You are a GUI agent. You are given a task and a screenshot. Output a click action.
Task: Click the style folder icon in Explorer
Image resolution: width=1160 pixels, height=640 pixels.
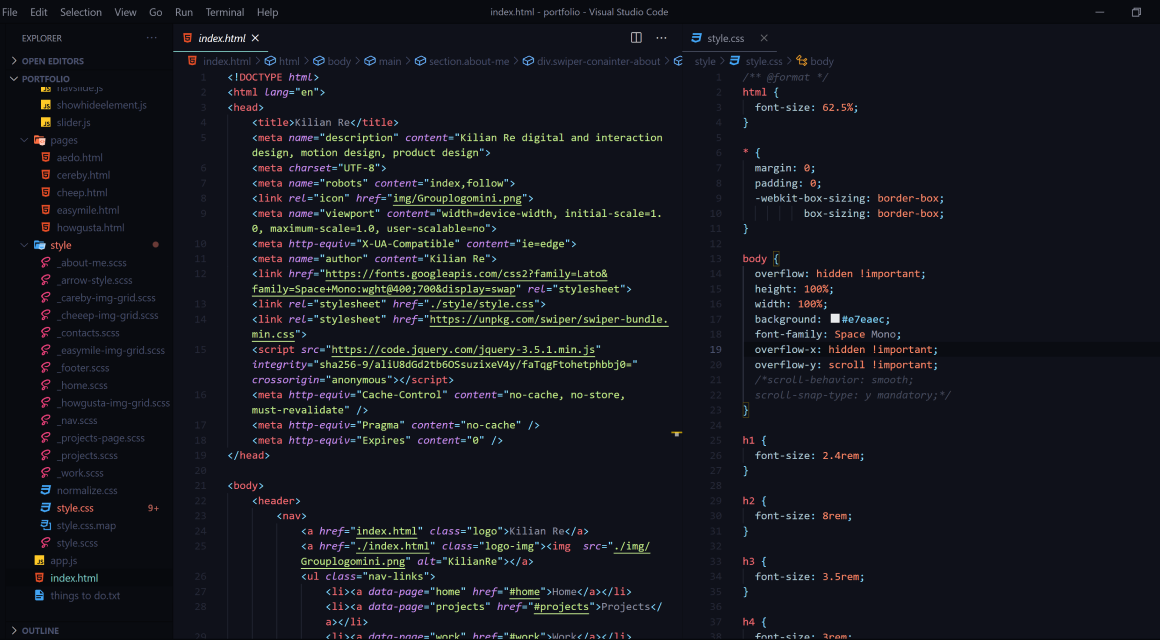(x=39, y=245)
